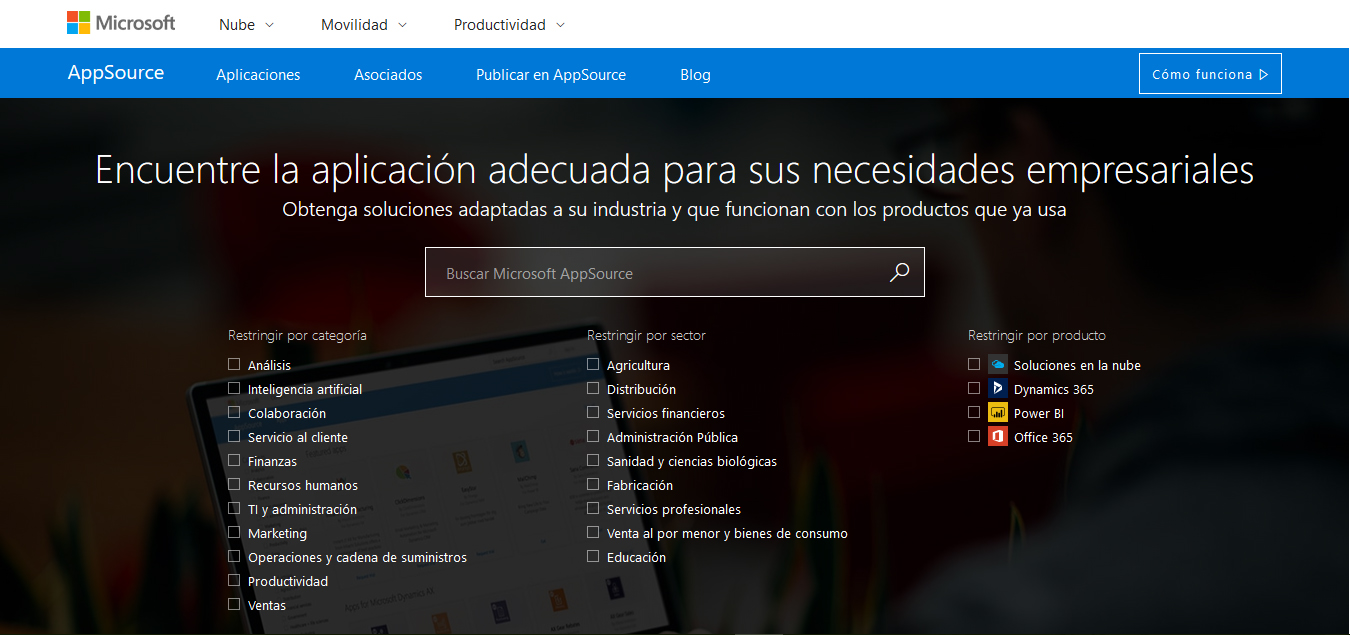The height and width of the screenshot is (635, 1350).
Task: Open Publicar en AppSource page
Action: [x=551, y=74]
